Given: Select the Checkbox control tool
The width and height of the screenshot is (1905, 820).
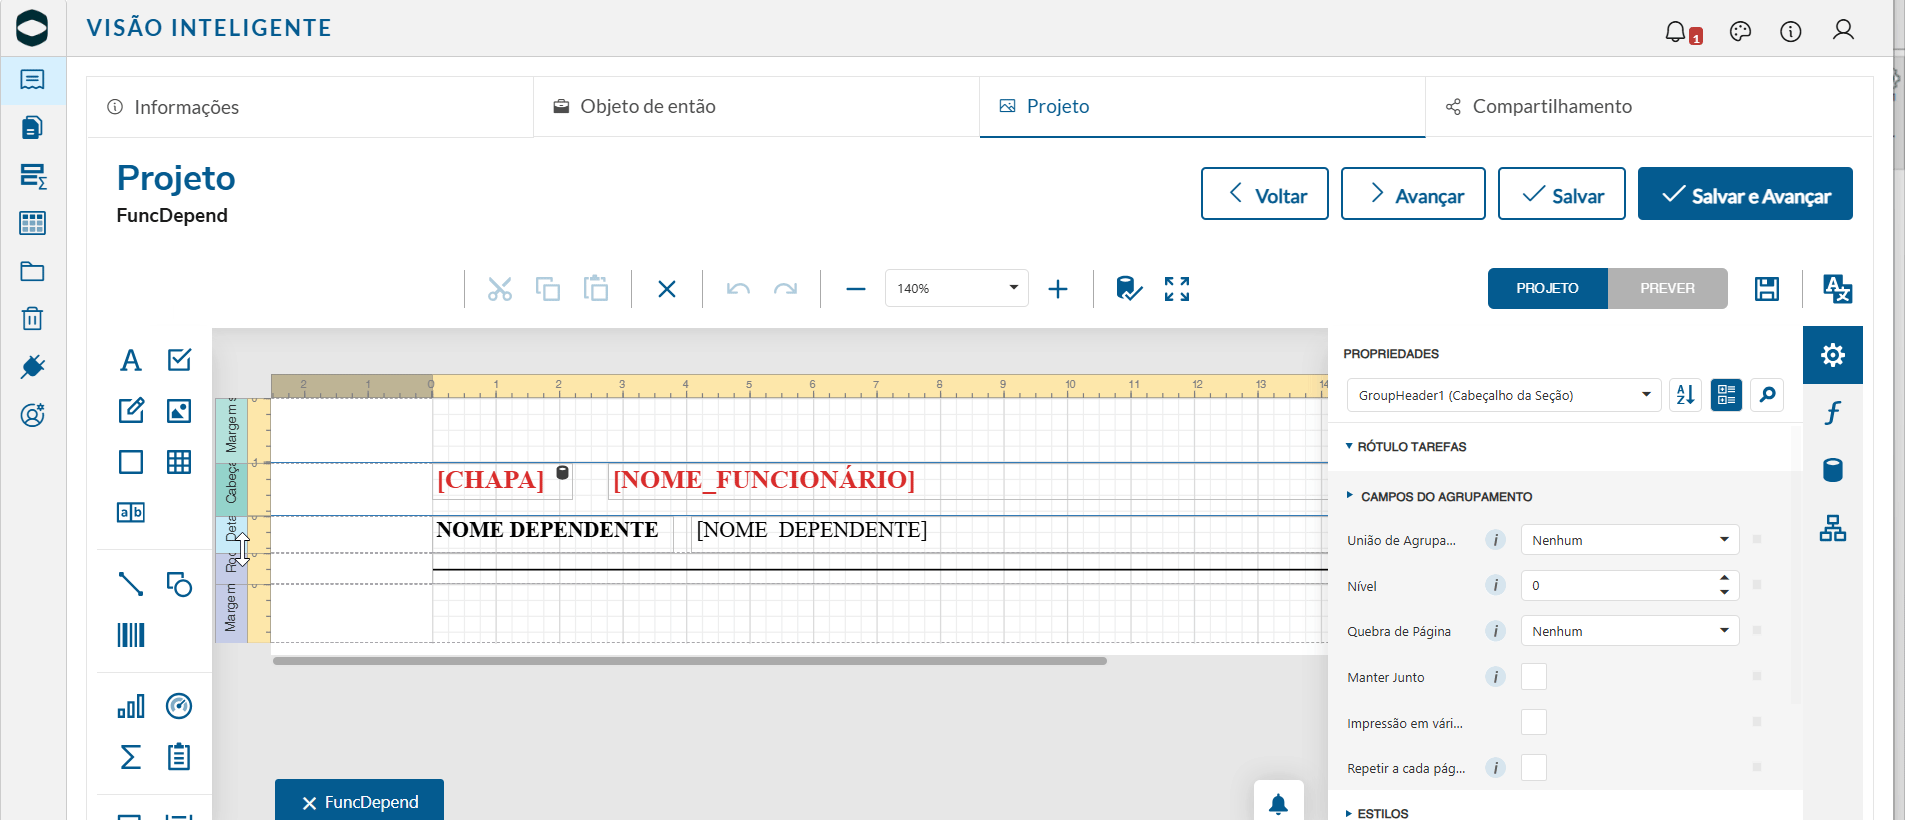Looking at the screenshot, I should point(179,360).
